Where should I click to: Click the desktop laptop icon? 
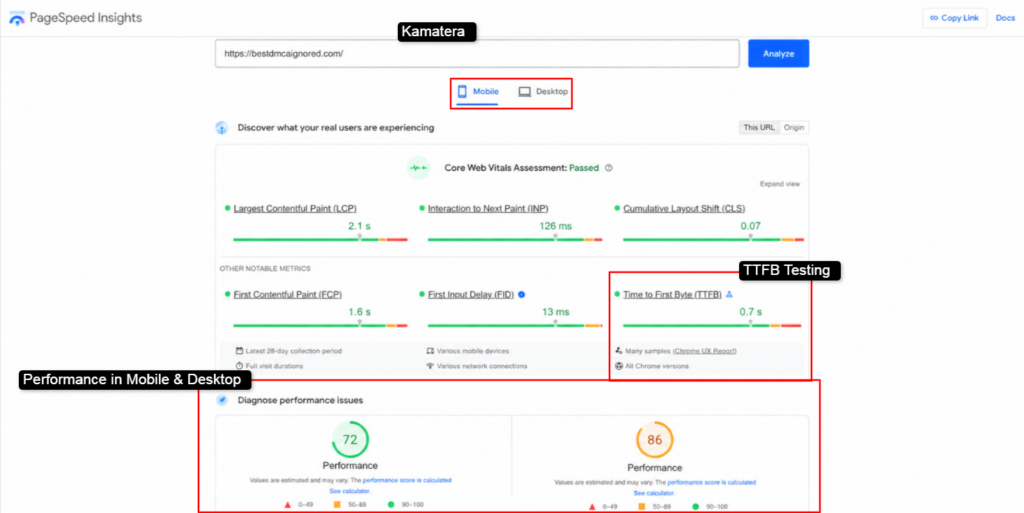(524, 92)
